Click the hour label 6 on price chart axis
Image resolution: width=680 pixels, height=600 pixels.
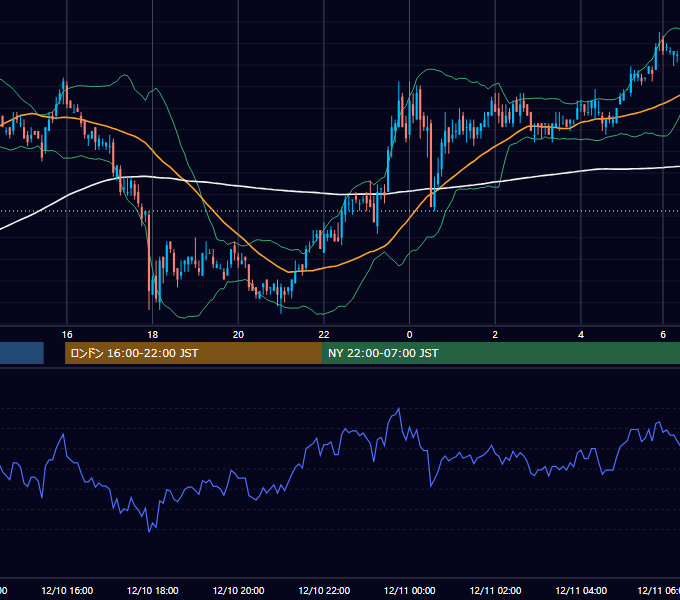pyautogui.click(x=663, y=335)
